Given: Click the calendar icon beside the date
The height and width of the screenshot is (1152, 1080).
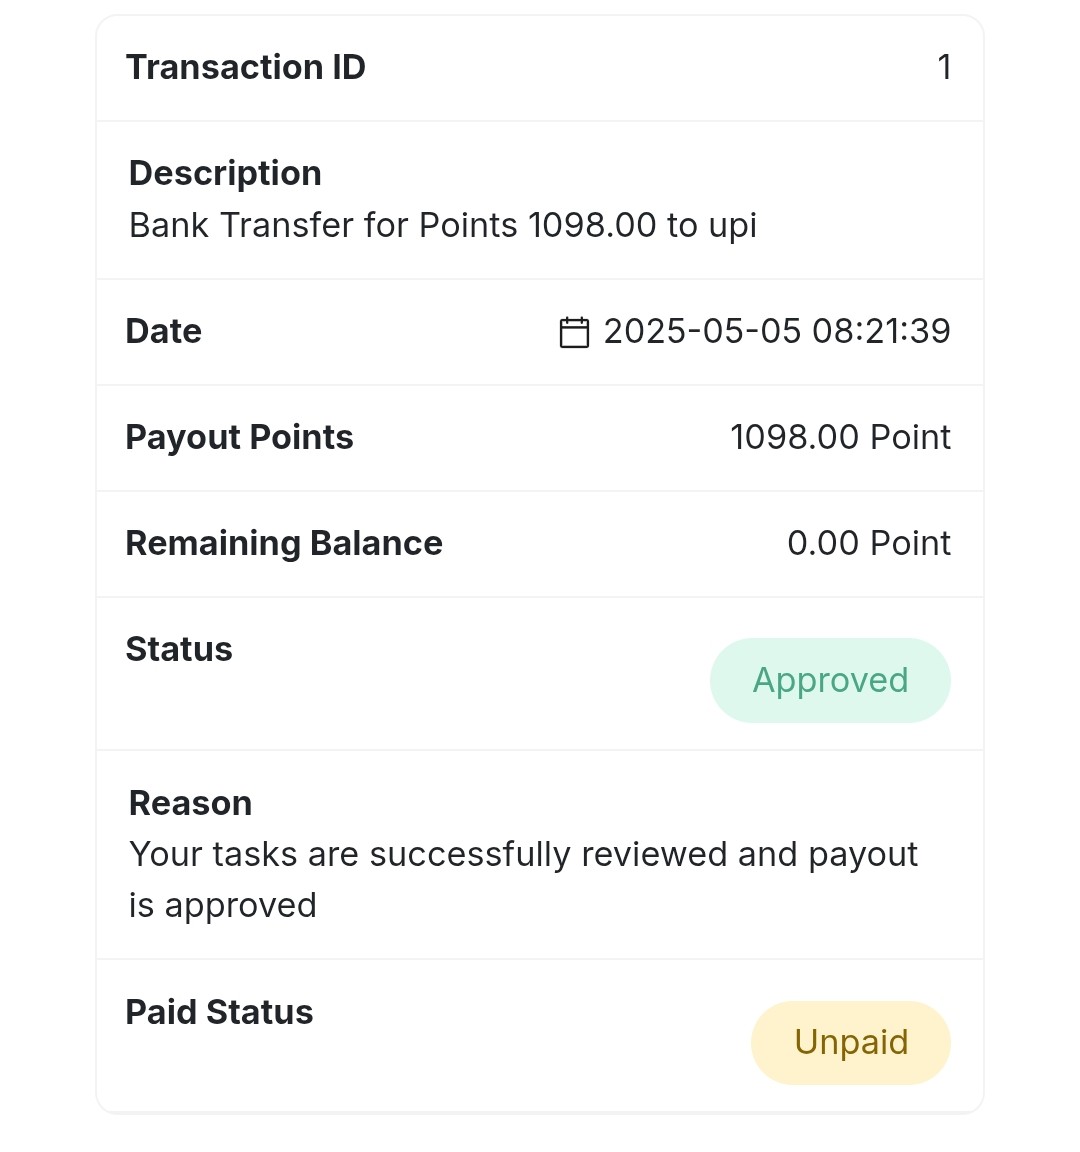Looking at the screenshot, I should [x=574, y=332].
